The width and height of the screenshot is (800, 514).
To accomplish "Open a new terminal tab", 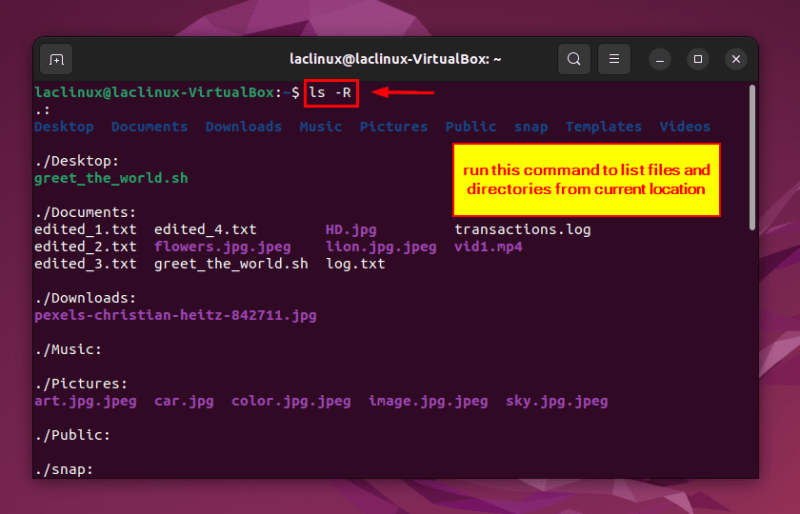I will coord(56,59).
